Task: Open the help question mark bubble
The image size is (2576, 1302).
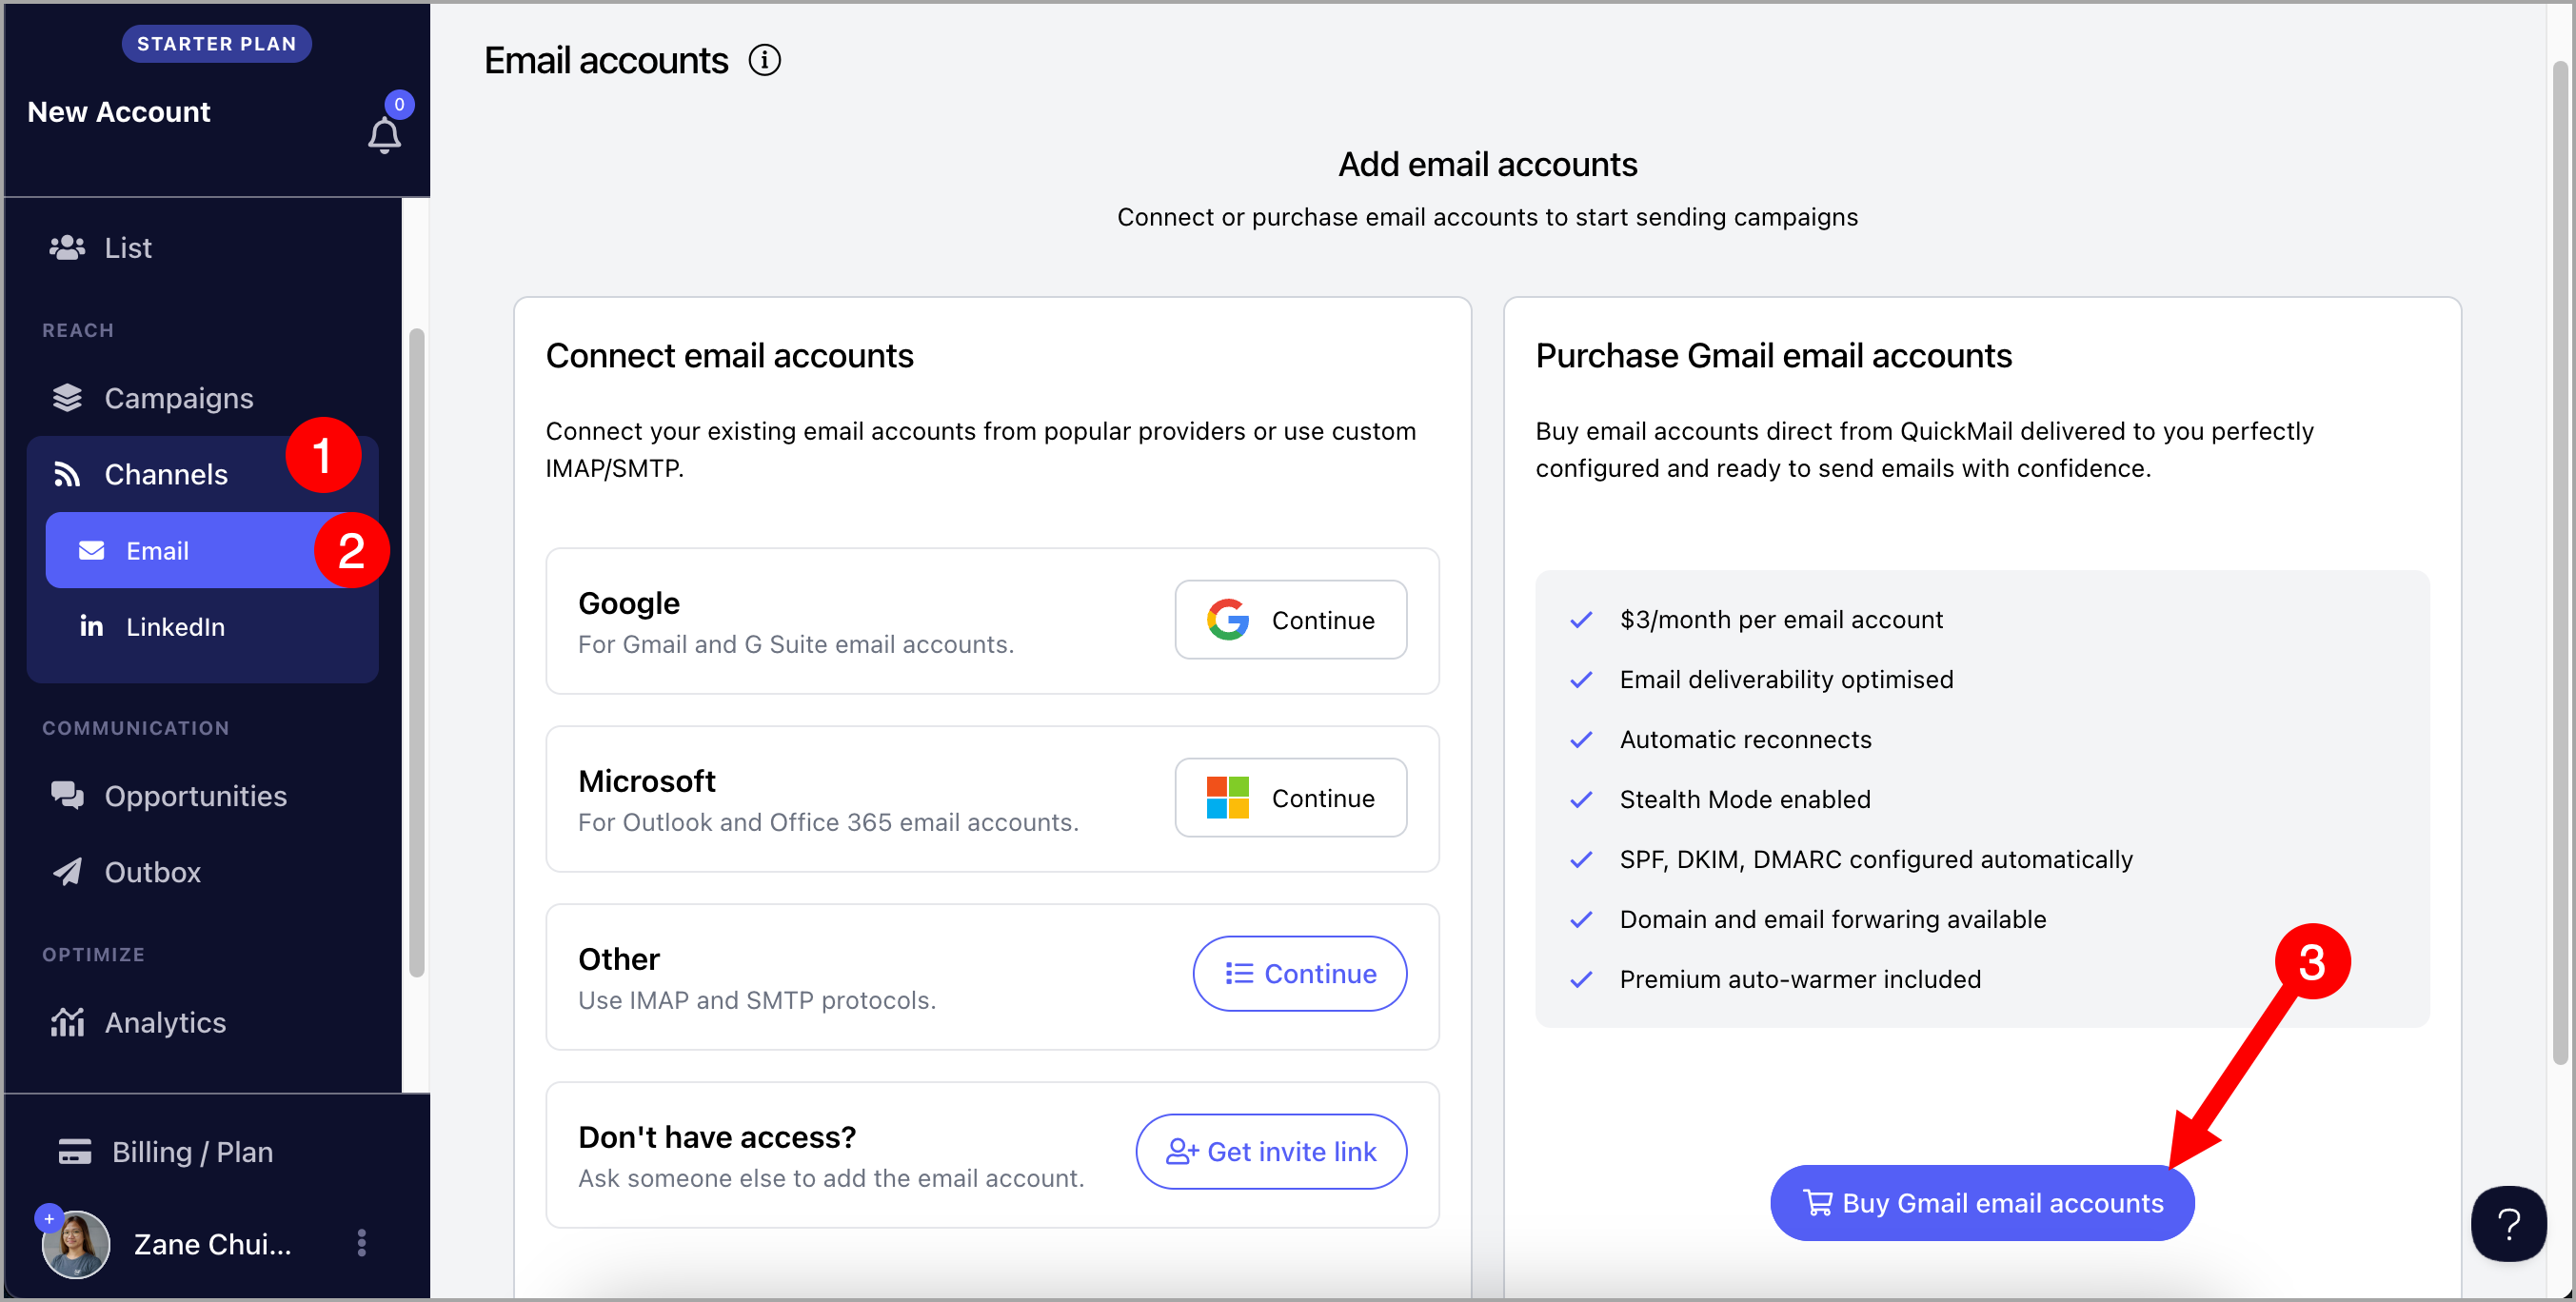Action: 2508,1223
